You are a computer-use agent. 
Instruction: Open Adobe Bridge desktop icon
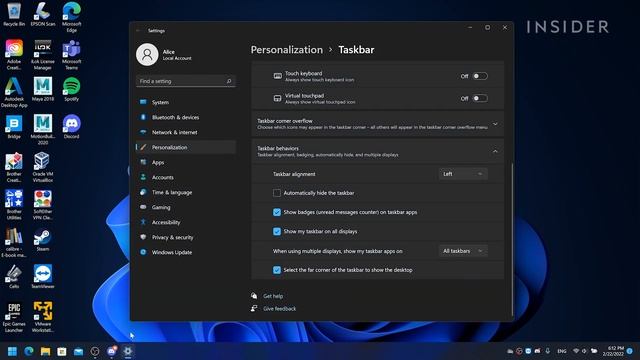pos(14,127)
